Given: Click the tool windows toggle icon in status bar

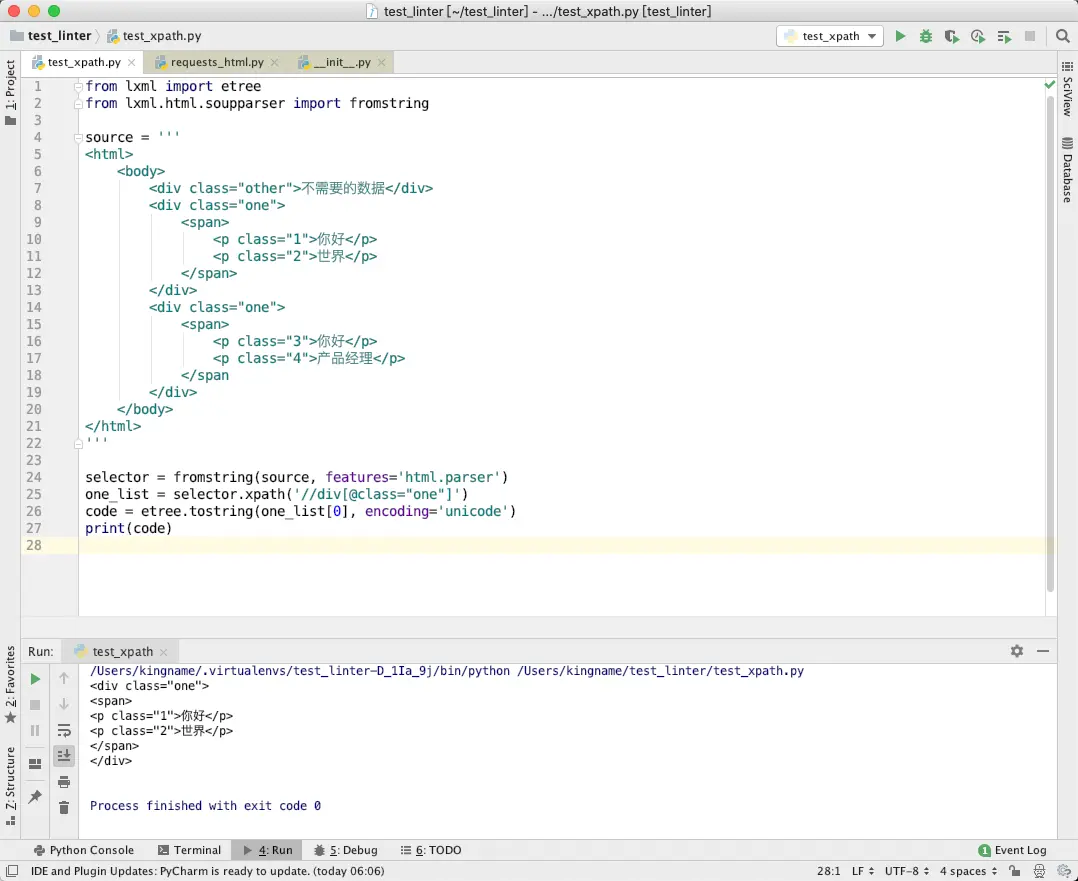Looking at the screenshot, I should (12, 871).
